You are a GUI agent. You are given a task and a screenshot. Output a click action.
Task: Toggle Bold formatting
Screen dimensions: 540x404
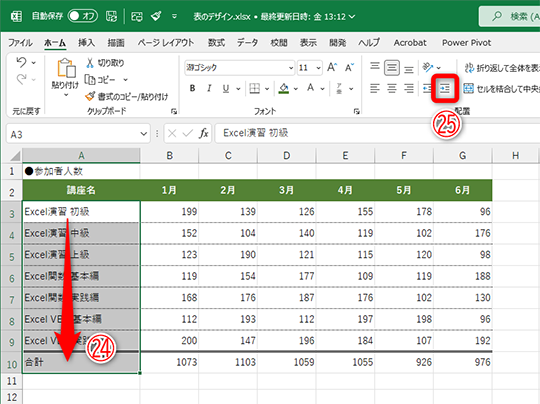pyautogui.click(x=193, y=89)
